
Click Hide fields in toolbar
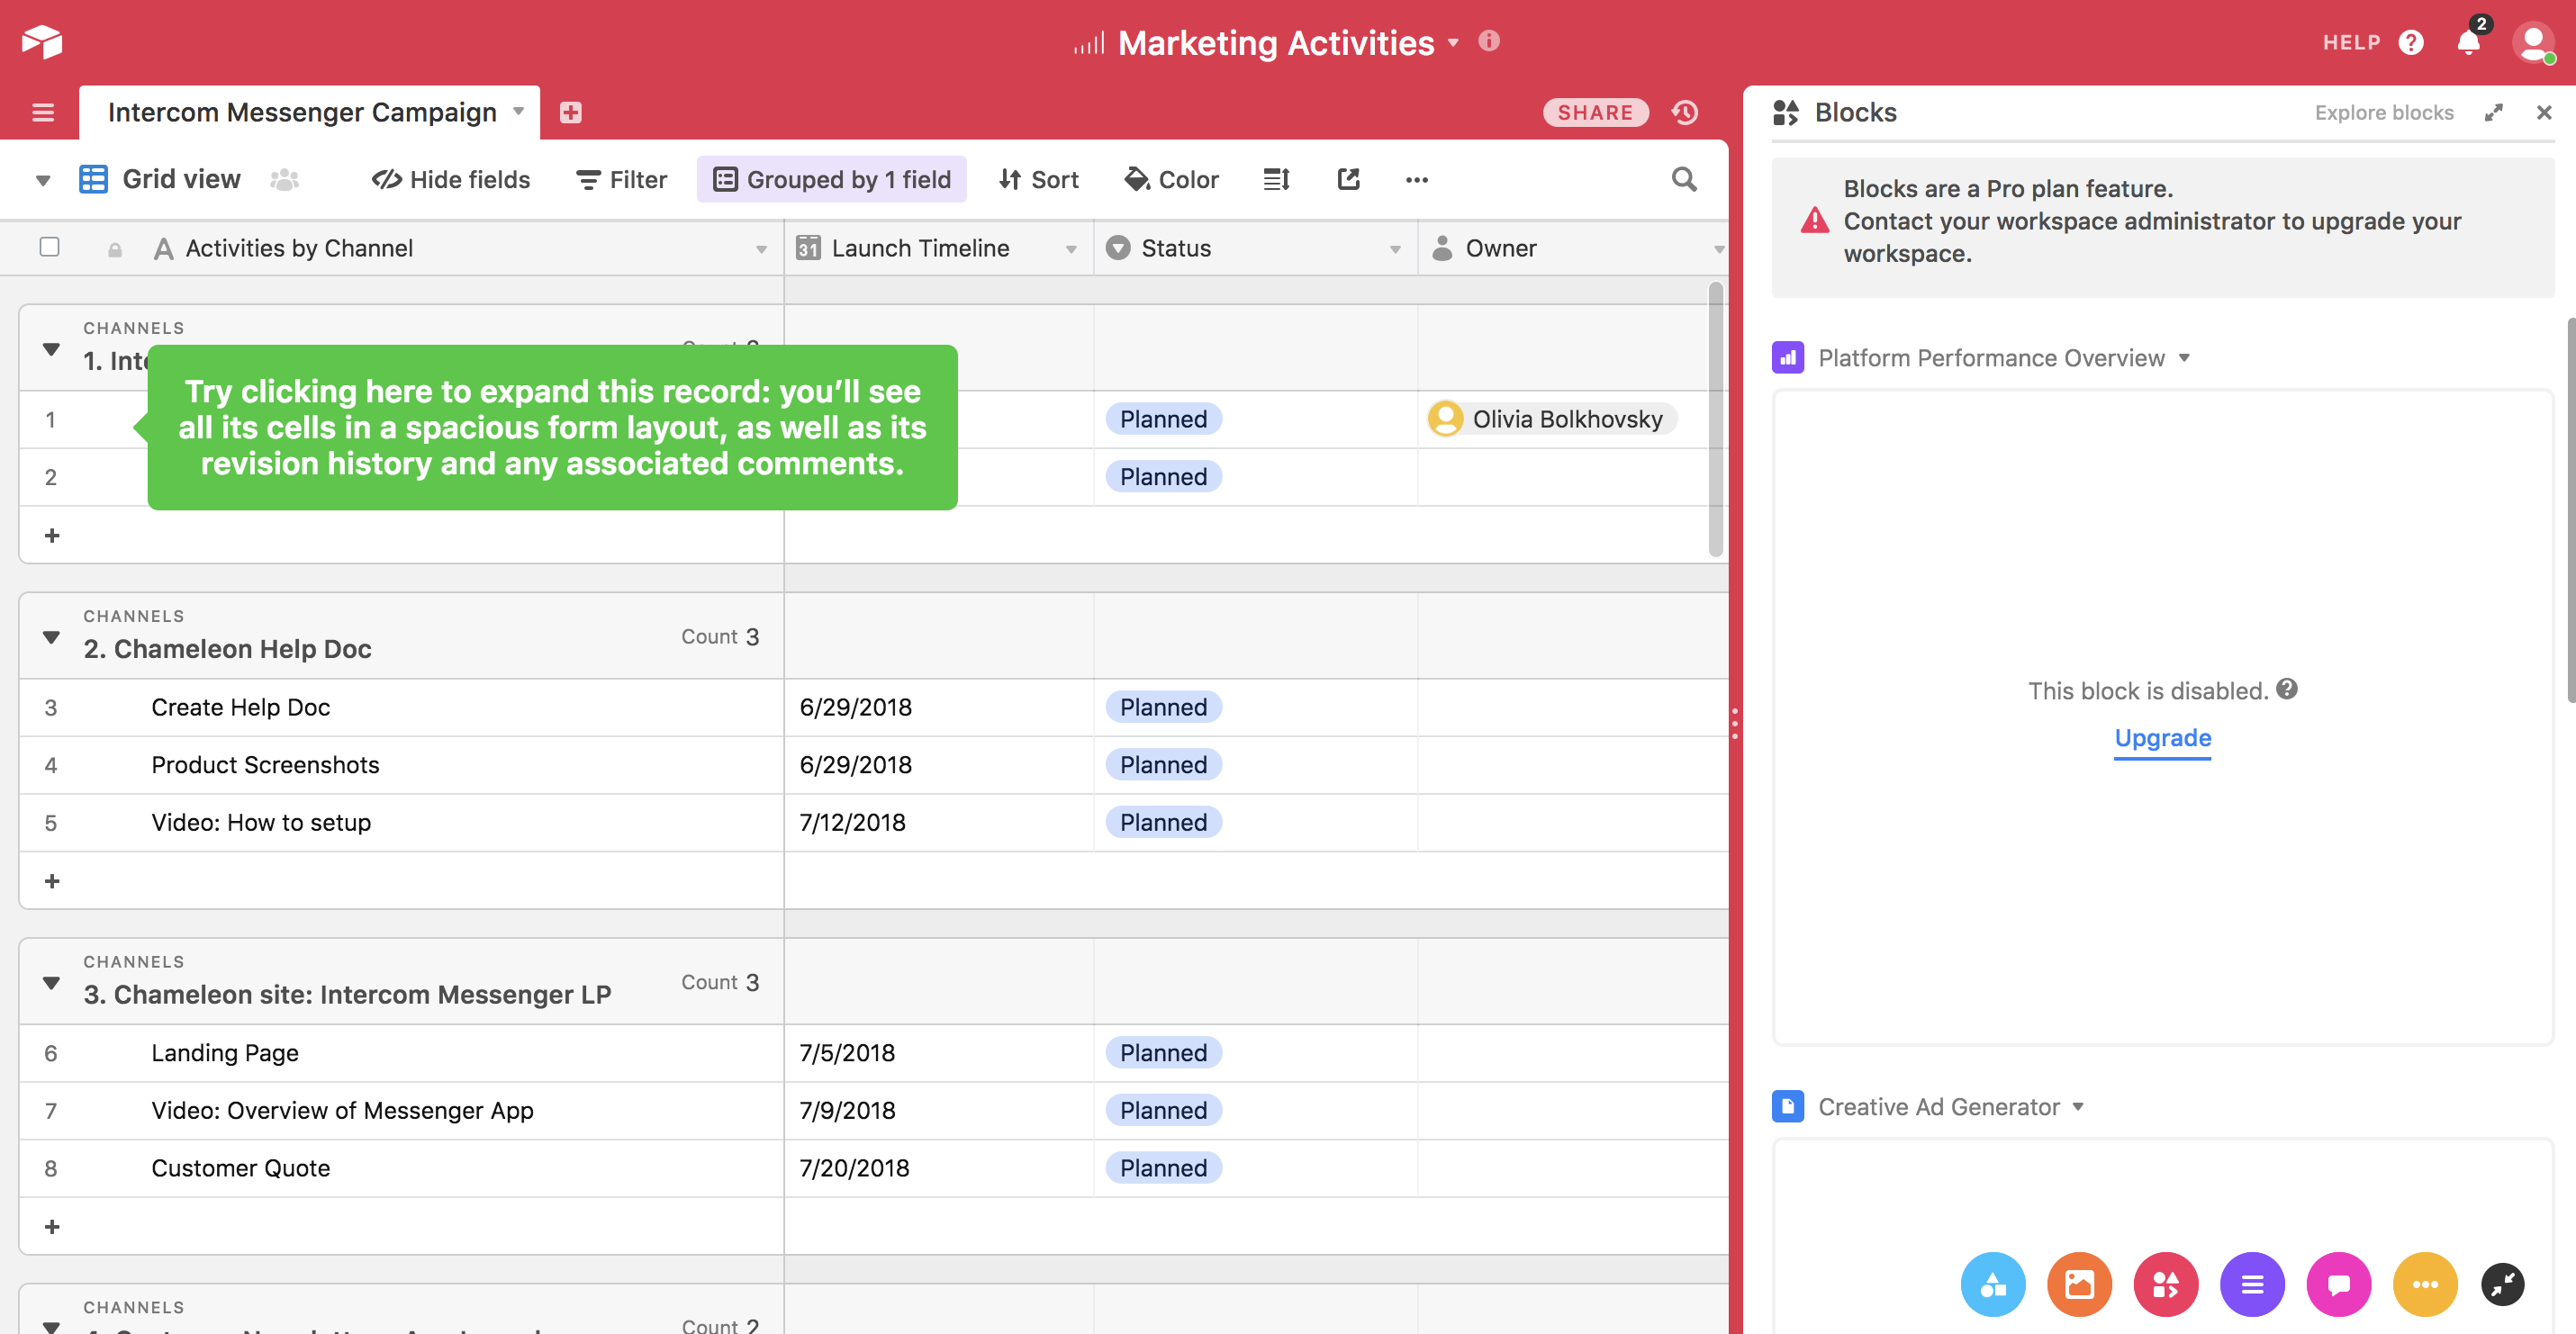(451, 179)
